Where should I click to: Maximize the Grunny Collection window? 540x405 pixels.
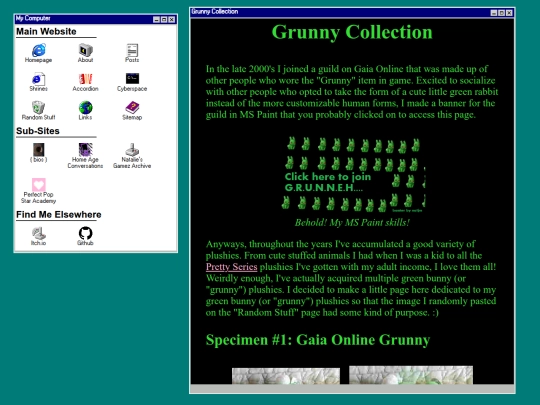pos(501,13)
